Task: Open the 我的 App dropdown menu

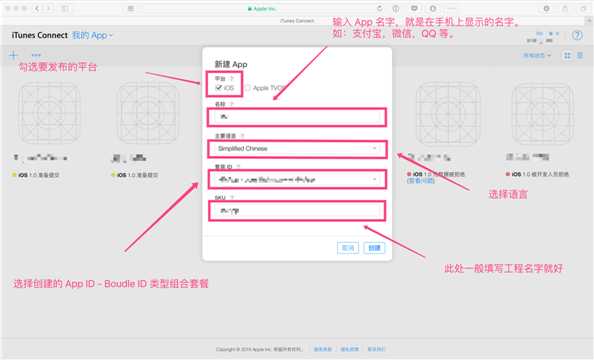Action: 92,35
